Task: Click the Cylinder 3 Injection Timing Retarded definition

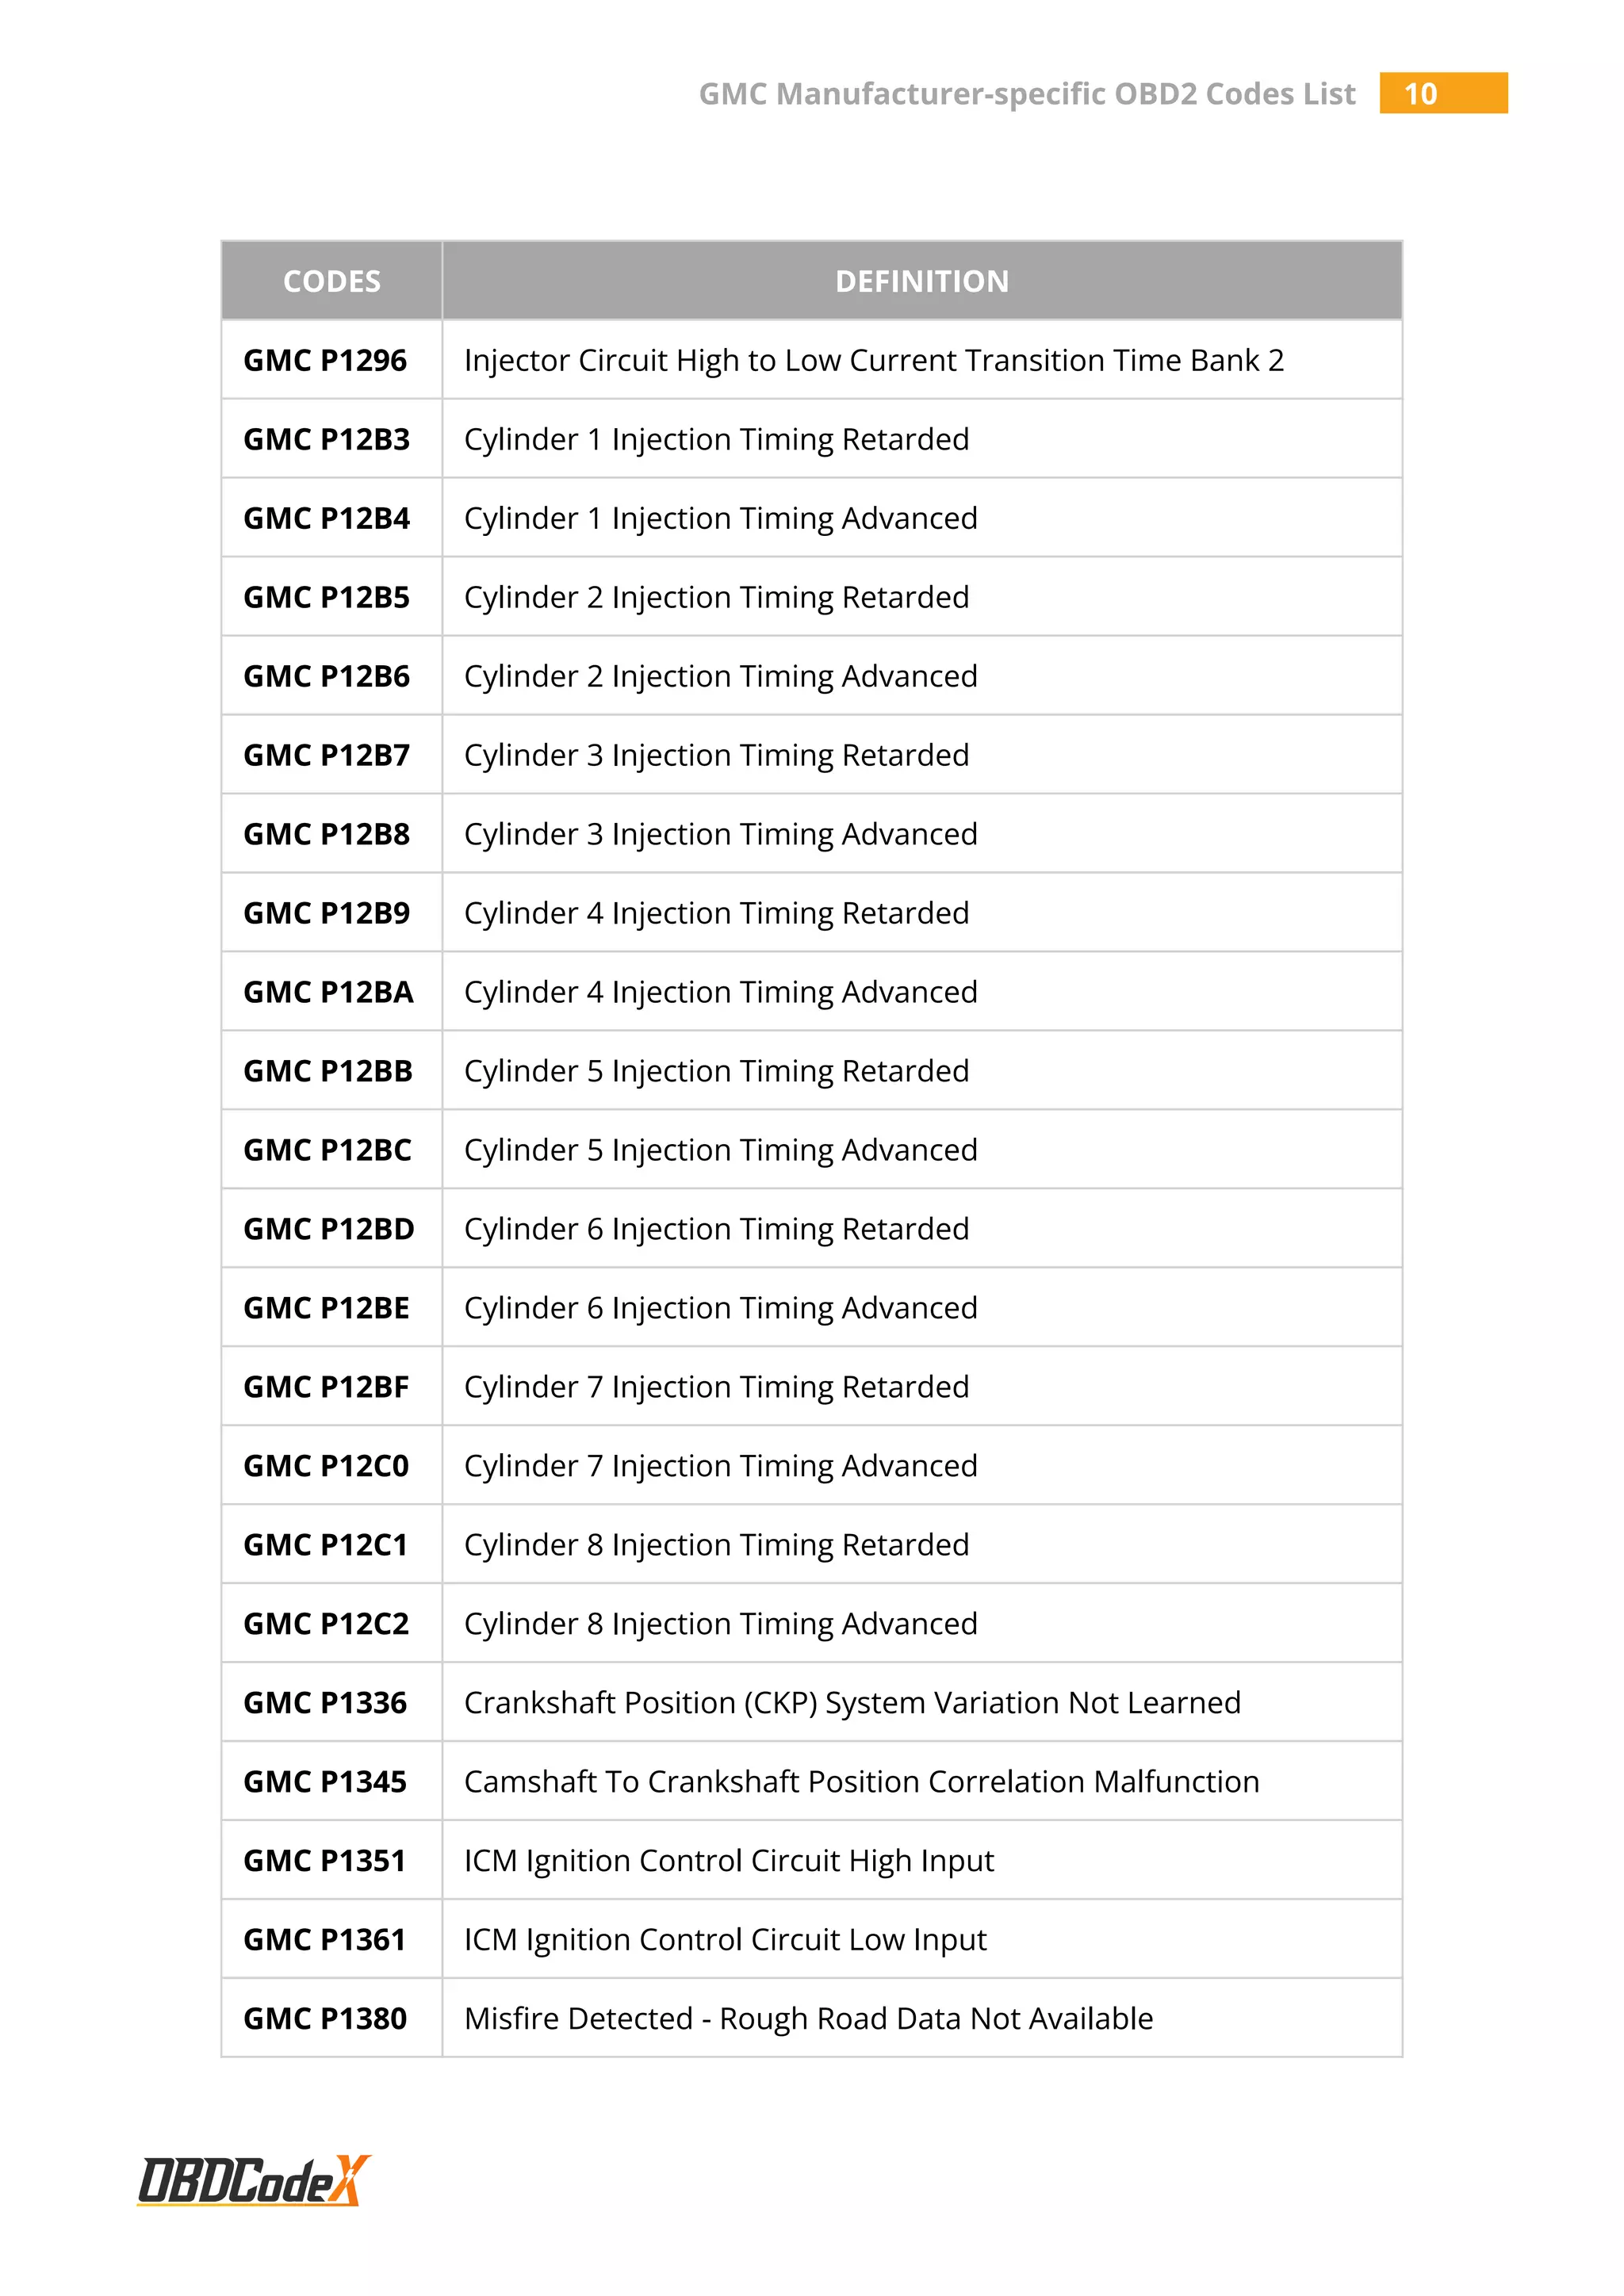Action: pos(717,756)
